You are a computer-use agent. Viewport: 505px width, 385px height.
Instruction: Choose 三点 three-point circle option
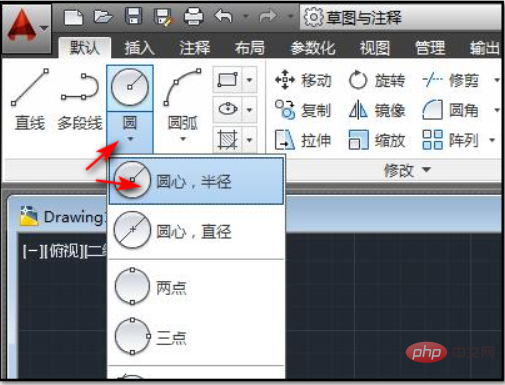point(196,337)
